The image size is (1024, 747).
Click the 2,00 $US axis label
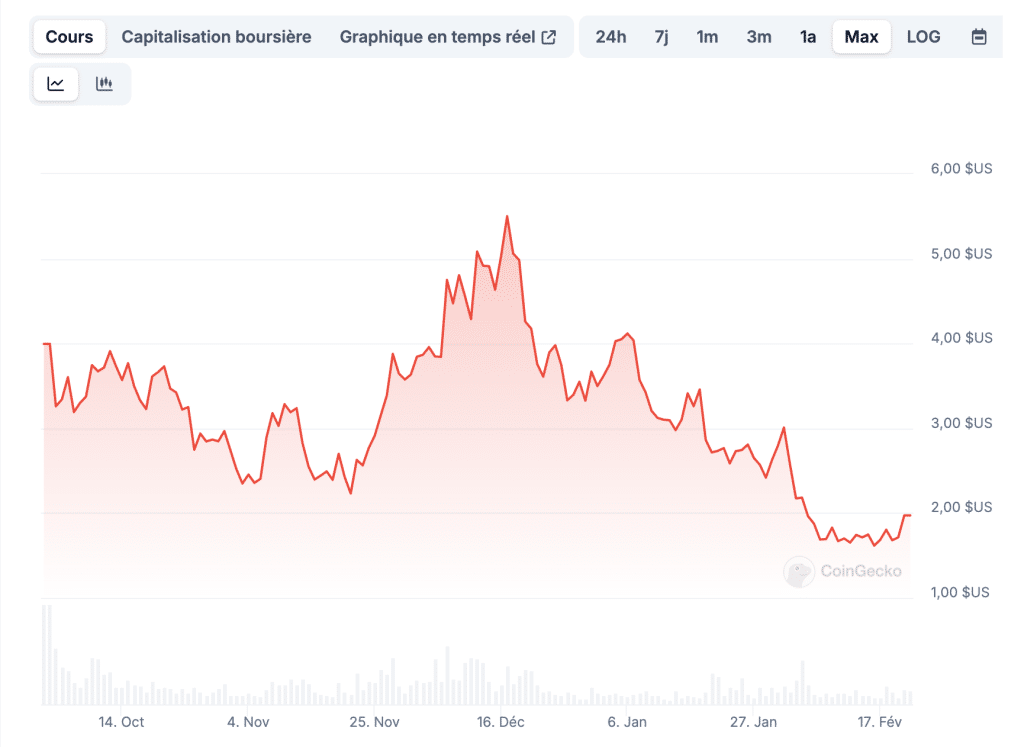pos(961,507)
